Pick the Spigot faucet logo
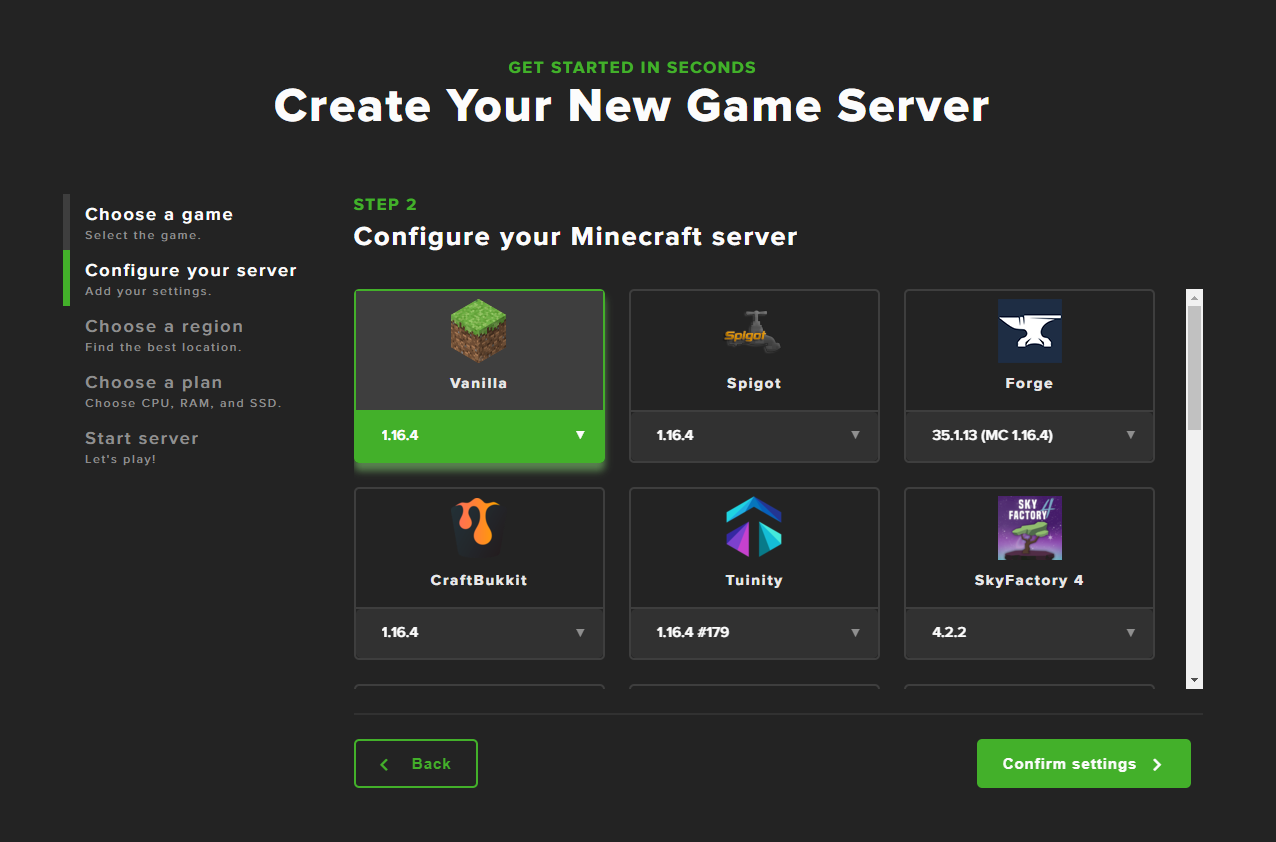Viewport: 1276px width, 842px height. (753, 332)
